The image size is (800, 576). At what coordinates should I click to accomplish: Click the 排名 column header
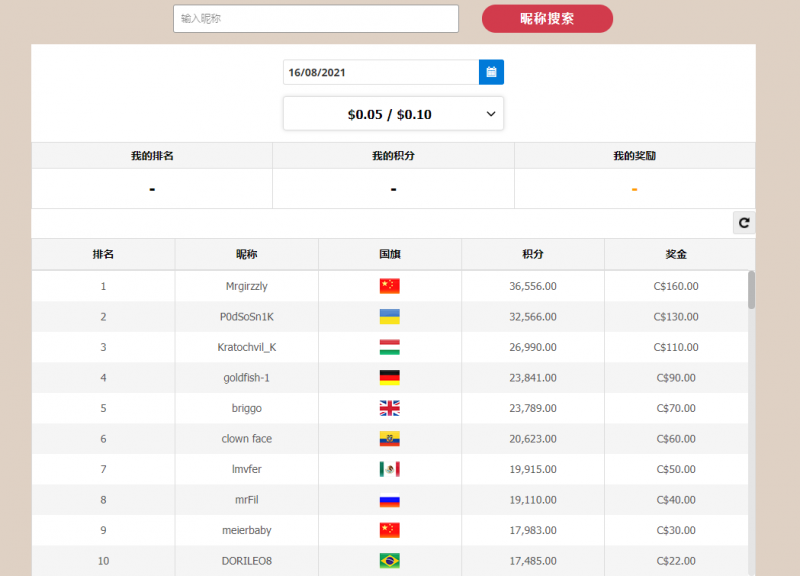103,254
